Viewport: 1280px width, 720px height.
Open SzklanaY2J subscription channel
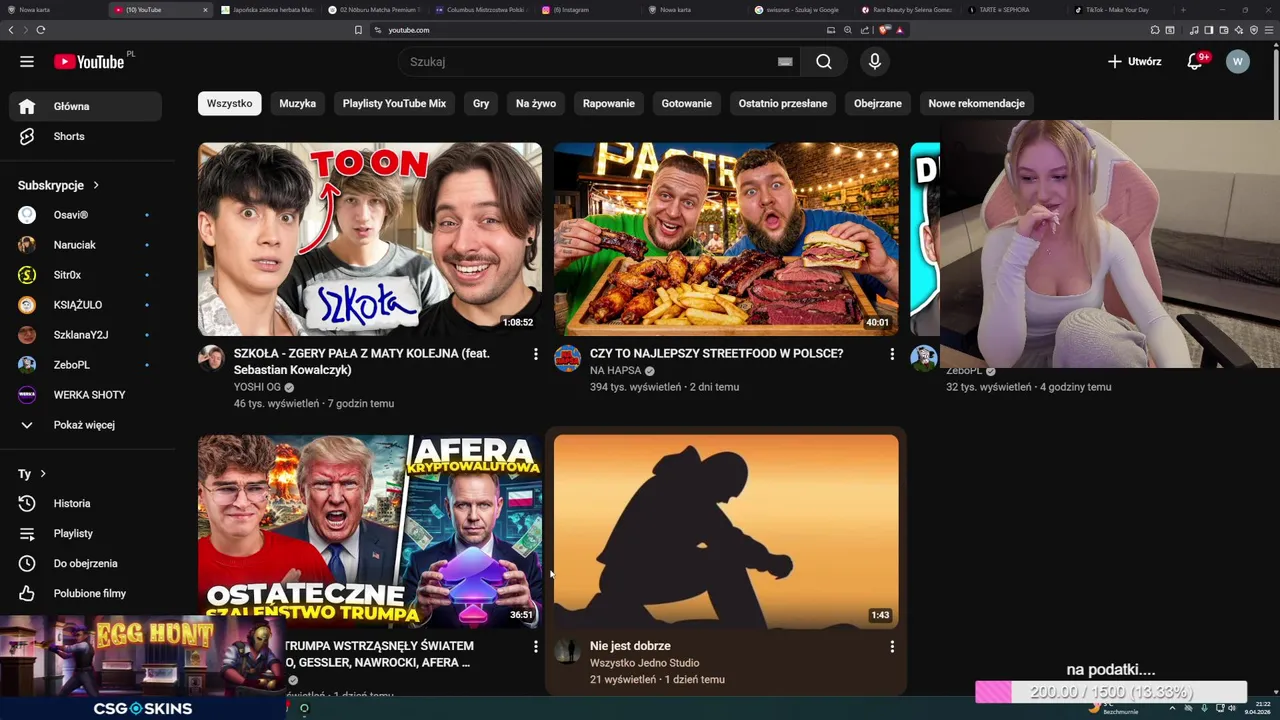pos(85,335)
